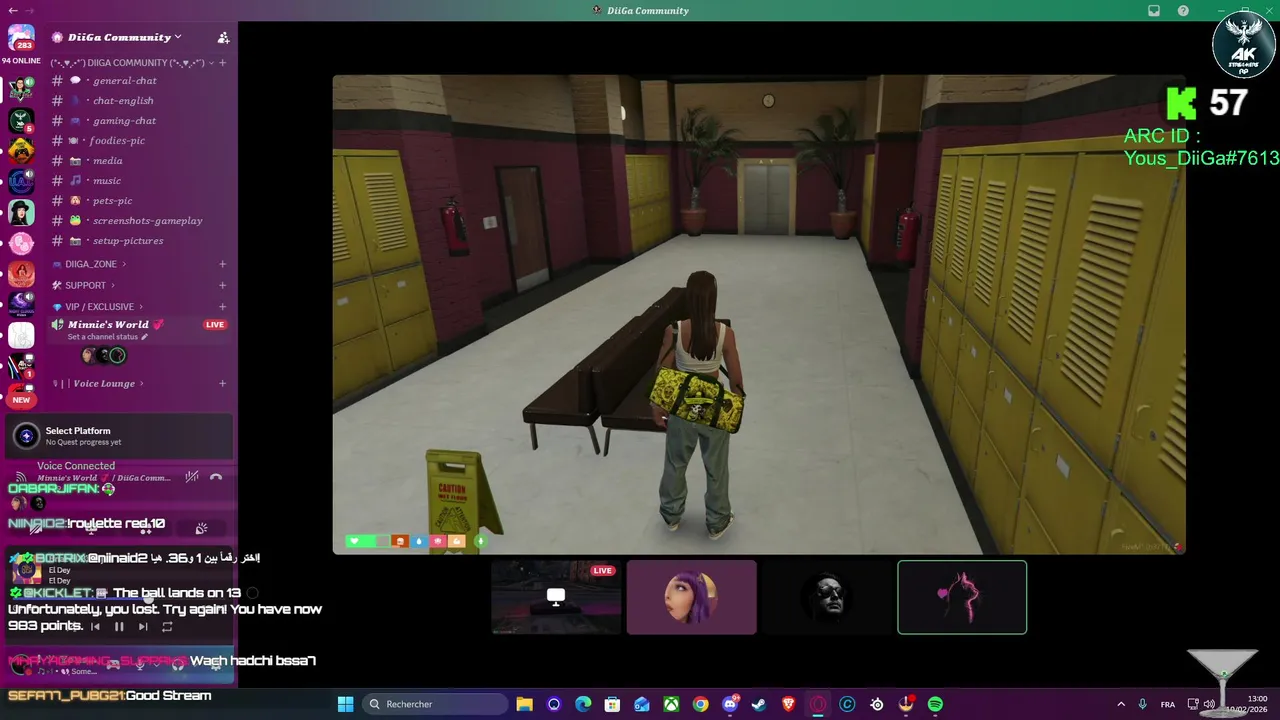Open server with 283 badge
1280x720 pixels.
pos(21,38)
